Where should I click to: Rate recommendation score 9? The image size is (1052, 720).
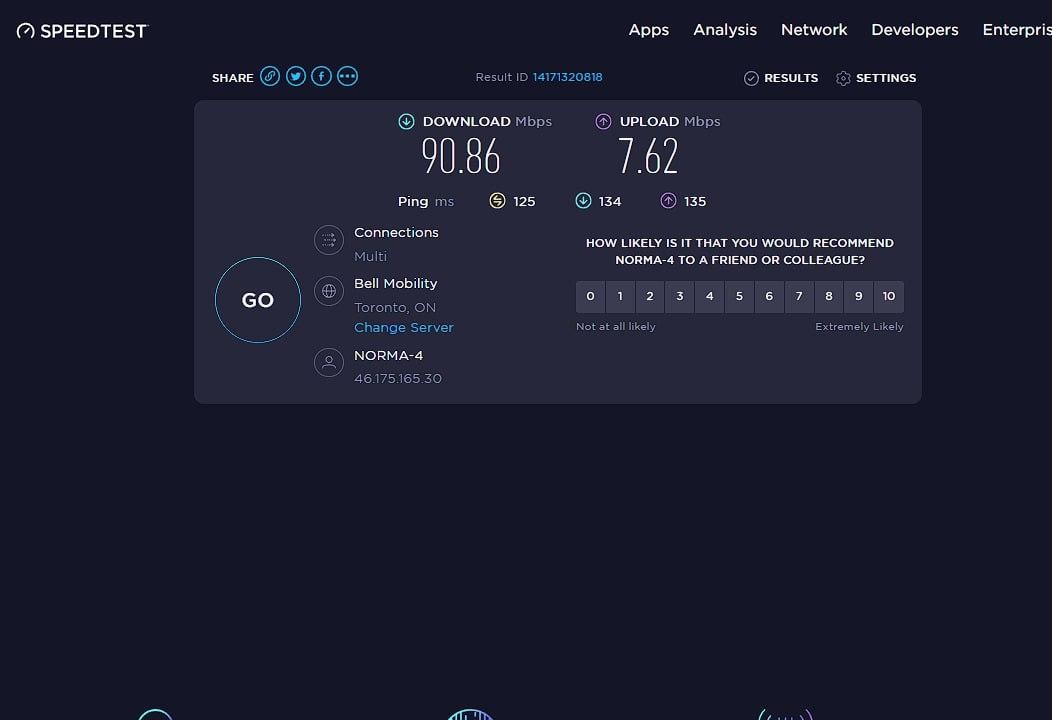(x=858, y=297)
